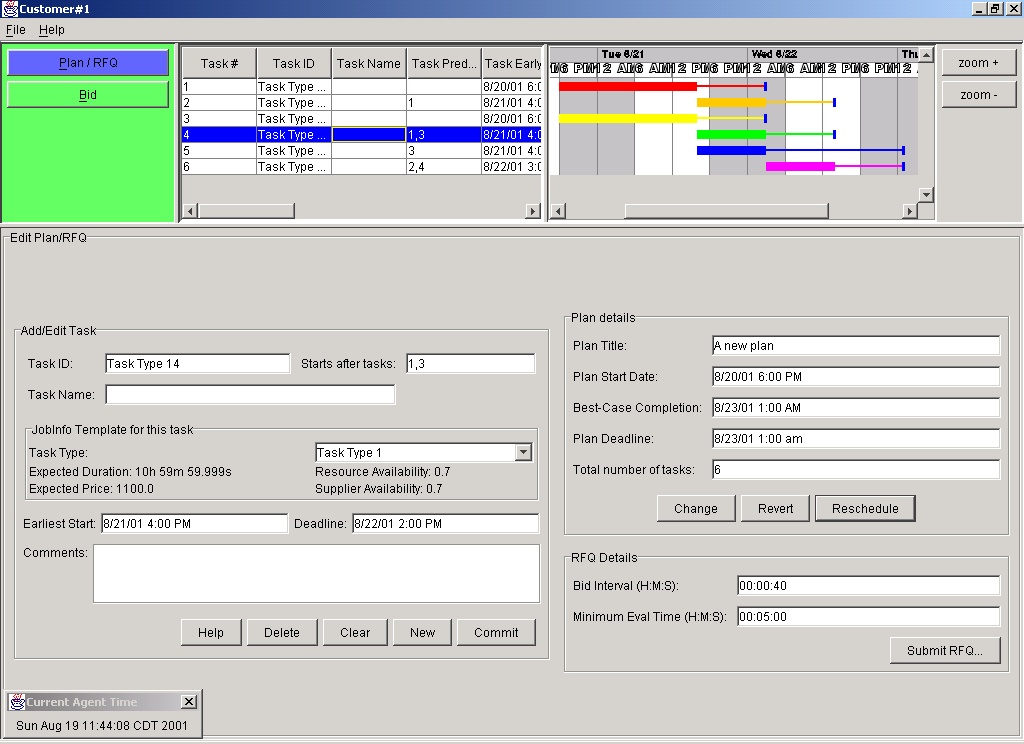Click the Best-Case Completion field

(856, 408)
